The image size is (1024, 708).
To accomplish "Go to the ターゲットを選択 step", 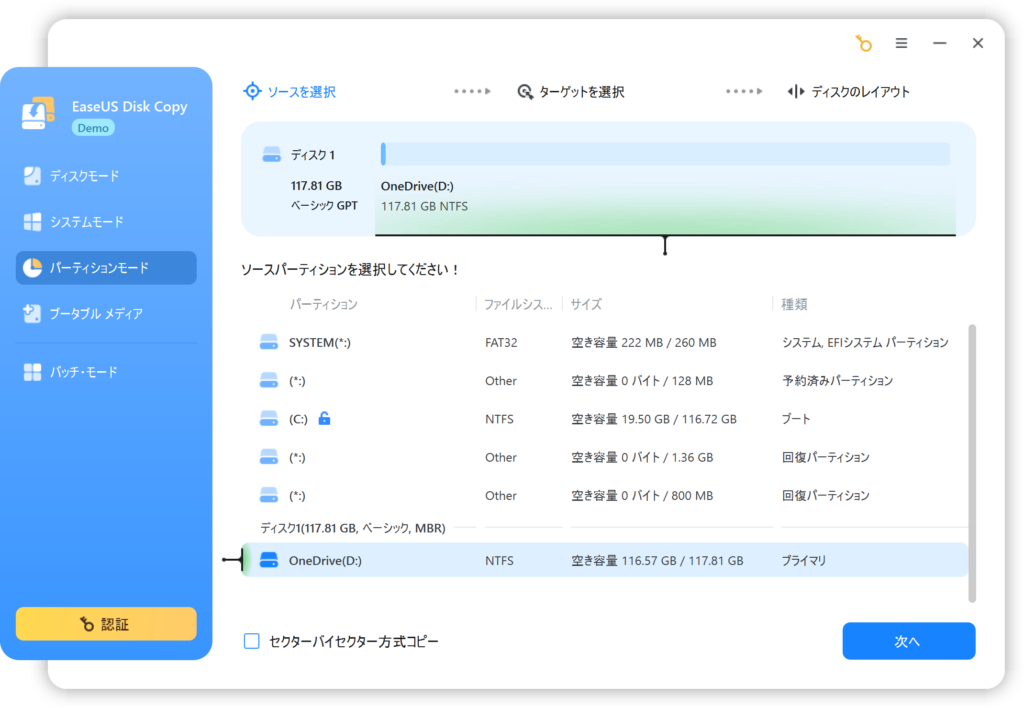I will point(571,92).
